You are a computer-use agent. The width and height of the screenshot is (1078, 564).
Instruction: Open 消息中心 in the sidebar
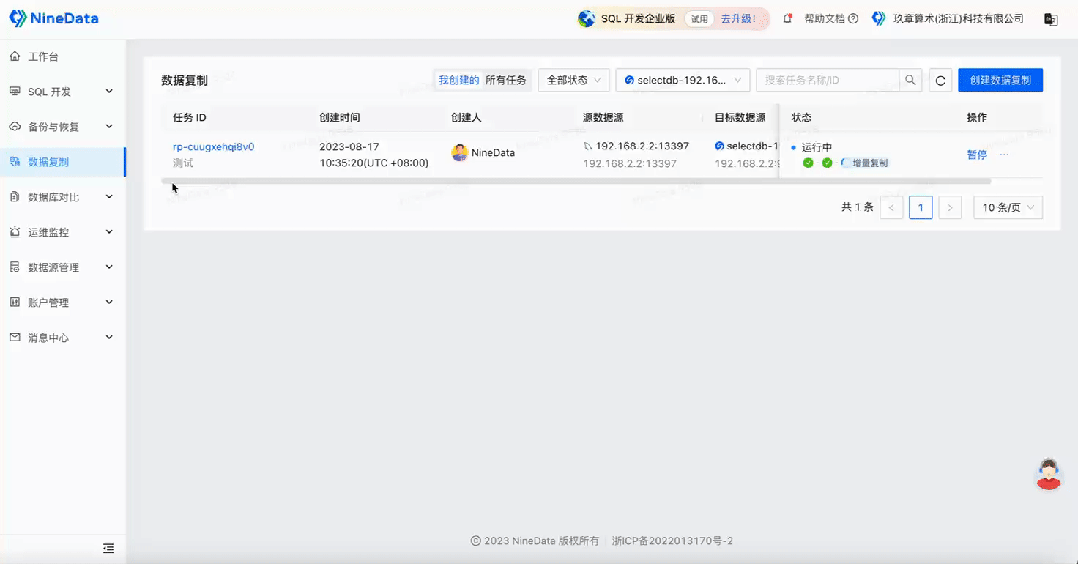point(63,337)
